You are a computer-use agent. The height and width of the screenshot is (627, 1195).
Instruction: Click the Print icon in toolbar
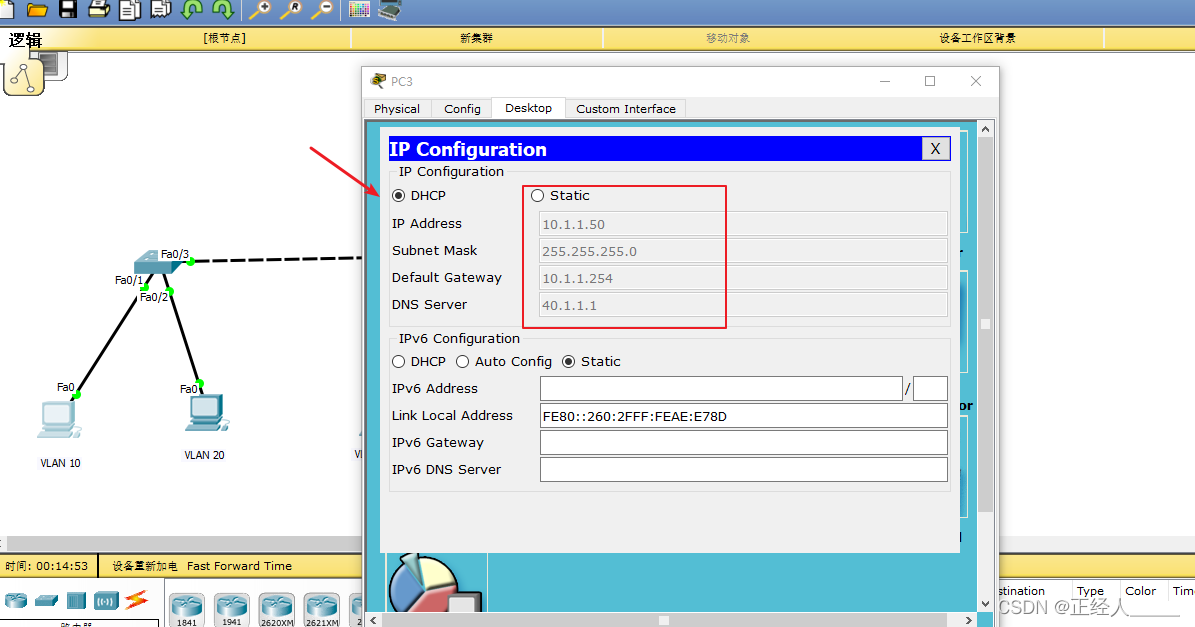[x=96, y=10]
